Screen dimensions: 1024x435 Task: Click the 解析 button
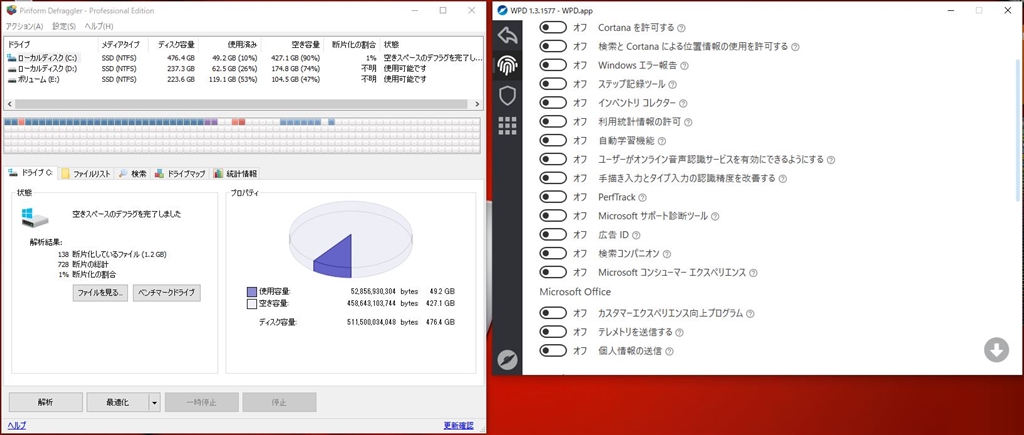(x=46, y=402)
